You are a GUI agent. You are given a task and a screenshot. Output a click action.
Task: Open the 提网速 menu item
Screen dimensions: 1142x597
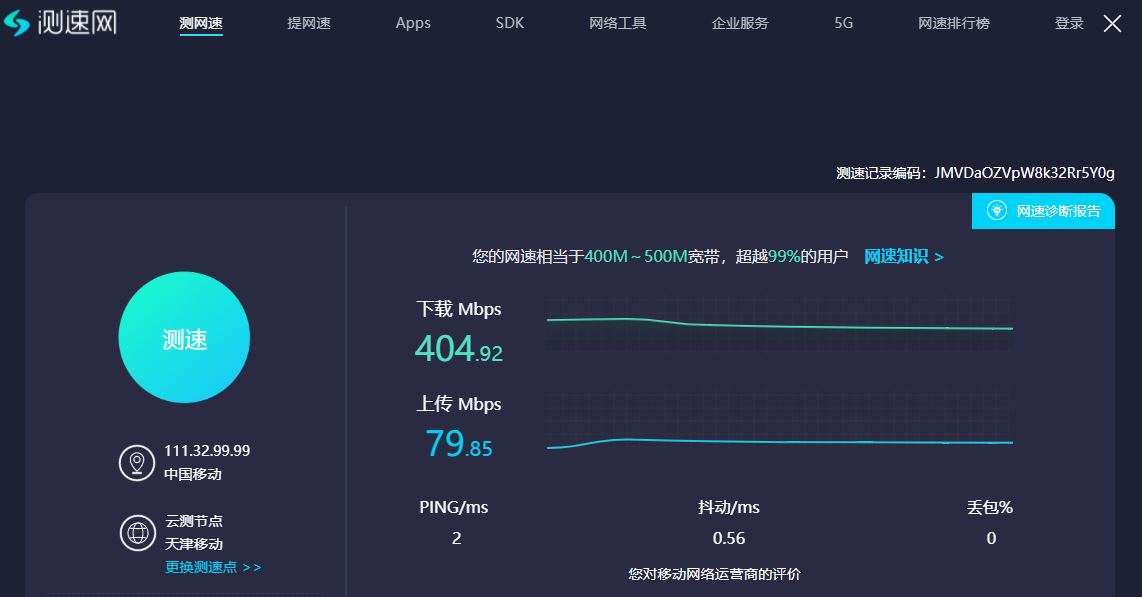[309, 23]
